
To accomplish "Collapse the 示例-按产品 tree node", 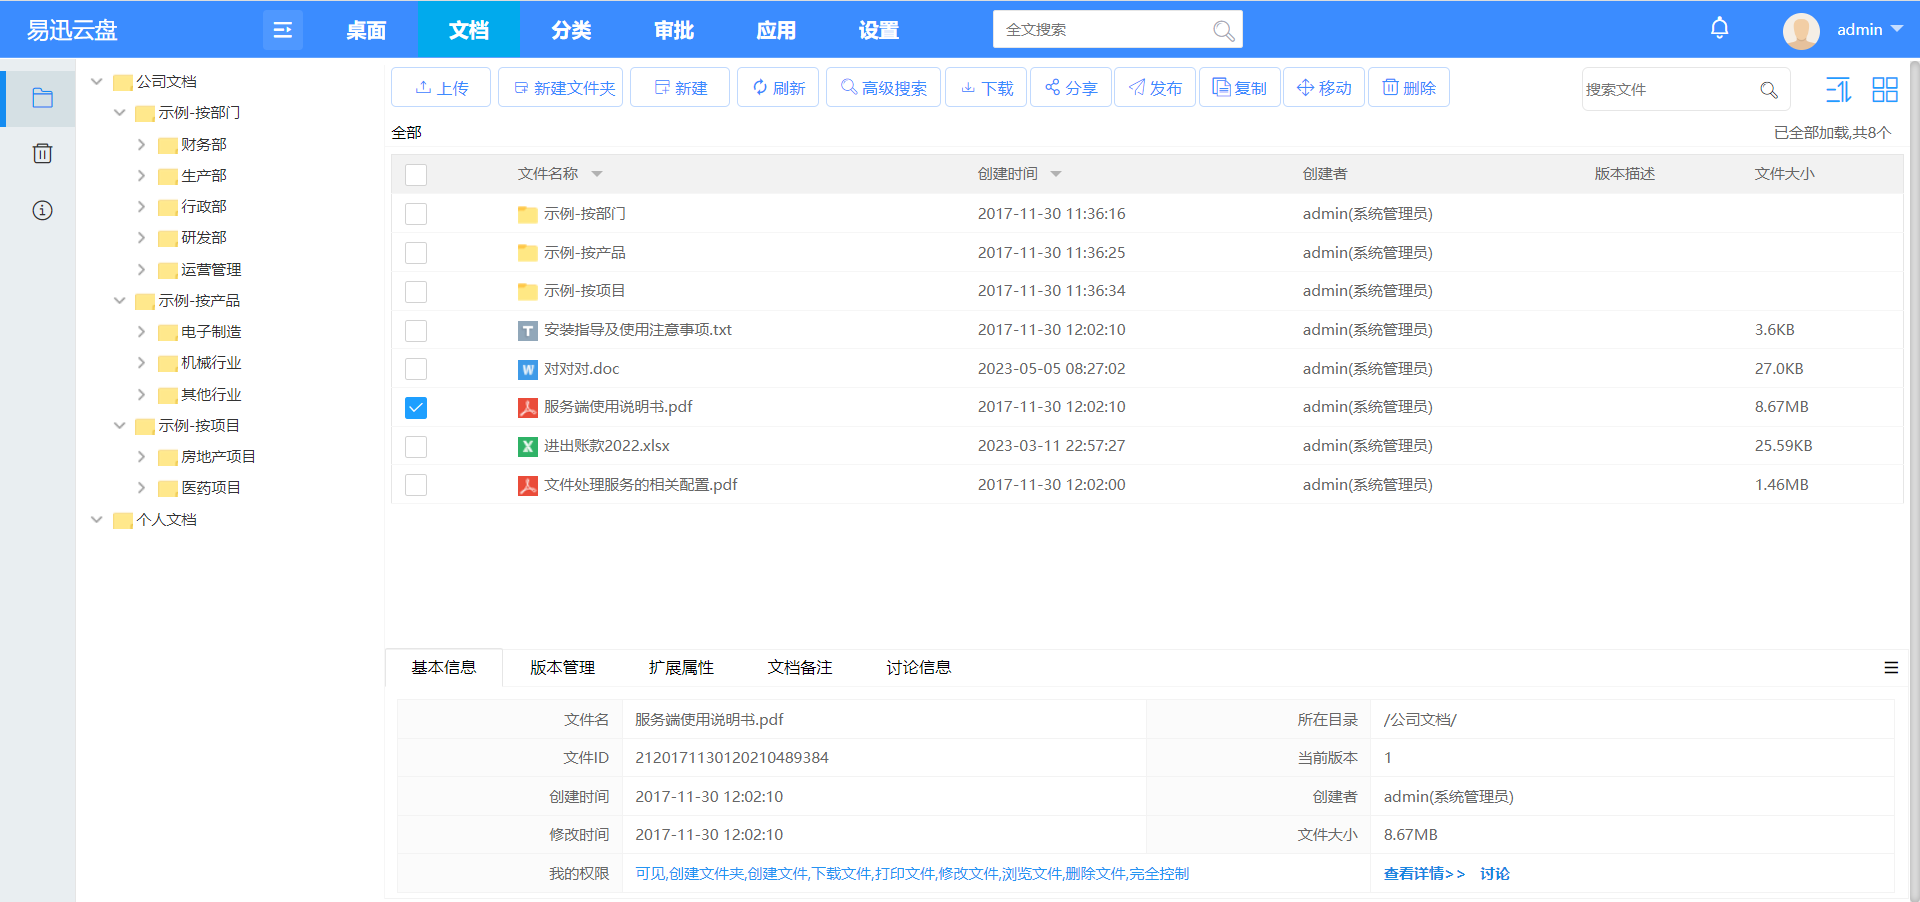I will coord(119,301).
